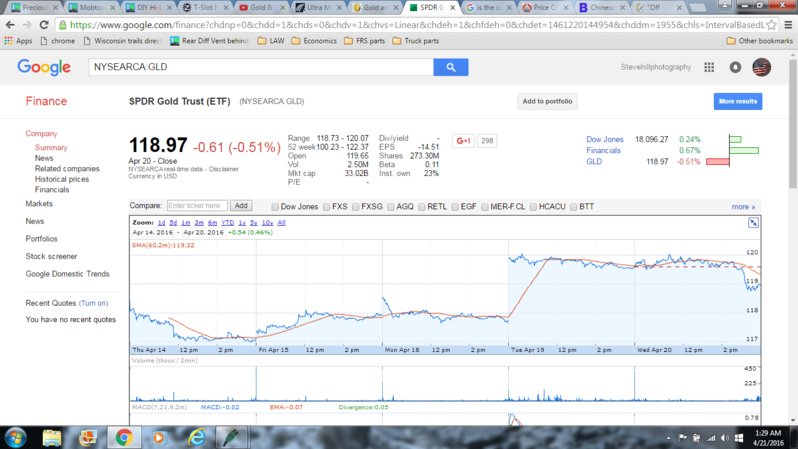
Task: Click the Enter ticker here field
Action: tap(197, 206)
